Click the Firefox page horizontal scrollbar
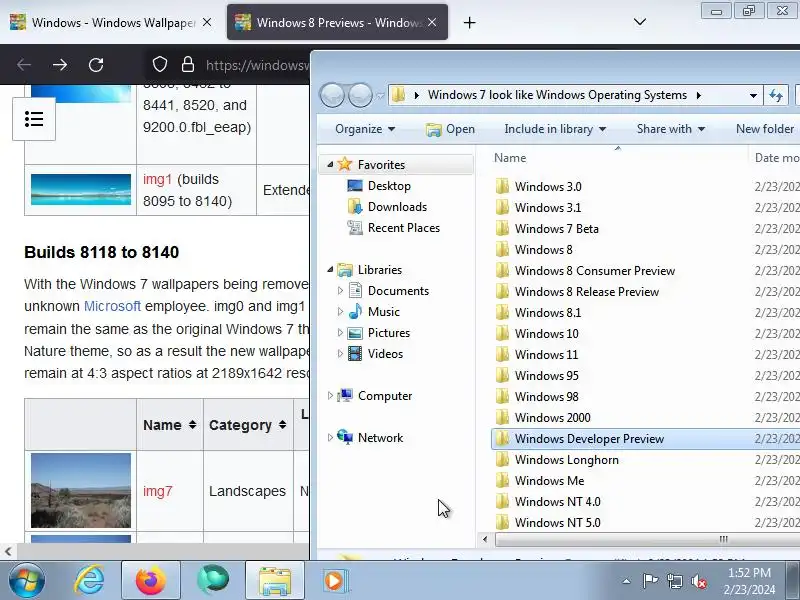This screenshot has height=600, width=800. pos(161,551)
